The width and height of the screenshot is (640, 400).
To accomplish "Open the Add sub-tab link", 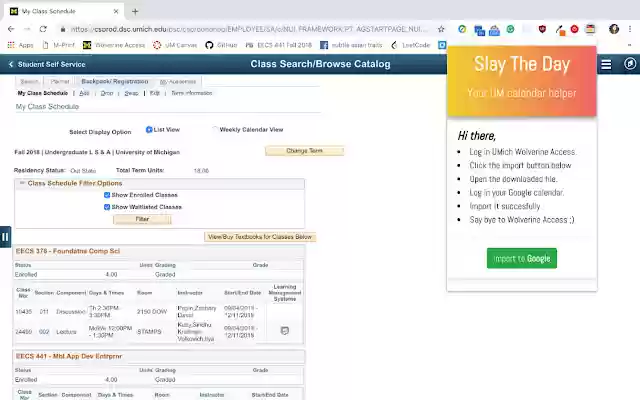I will [x=84, y=93].
